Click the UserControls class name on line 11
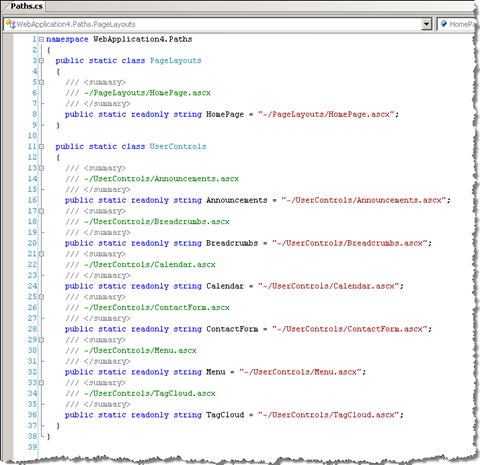 (178, 146)
